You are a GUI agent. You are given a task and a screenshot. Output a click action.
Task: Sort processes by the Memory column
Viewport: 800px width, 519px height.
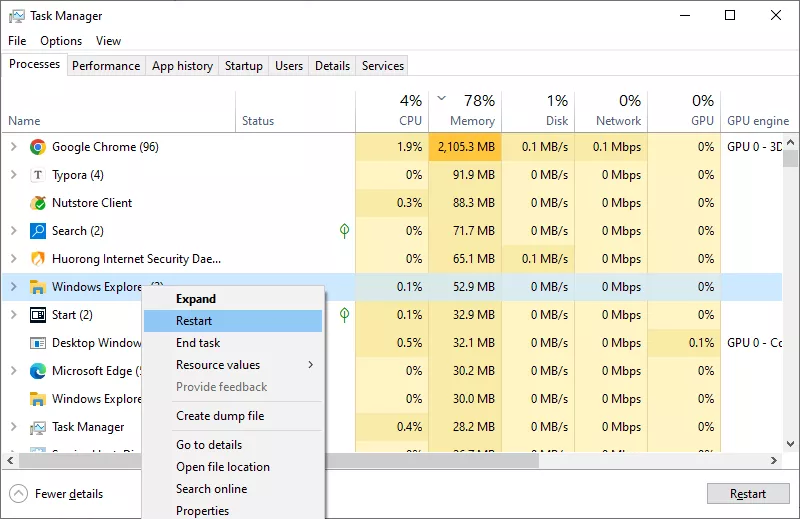(465, 112)
